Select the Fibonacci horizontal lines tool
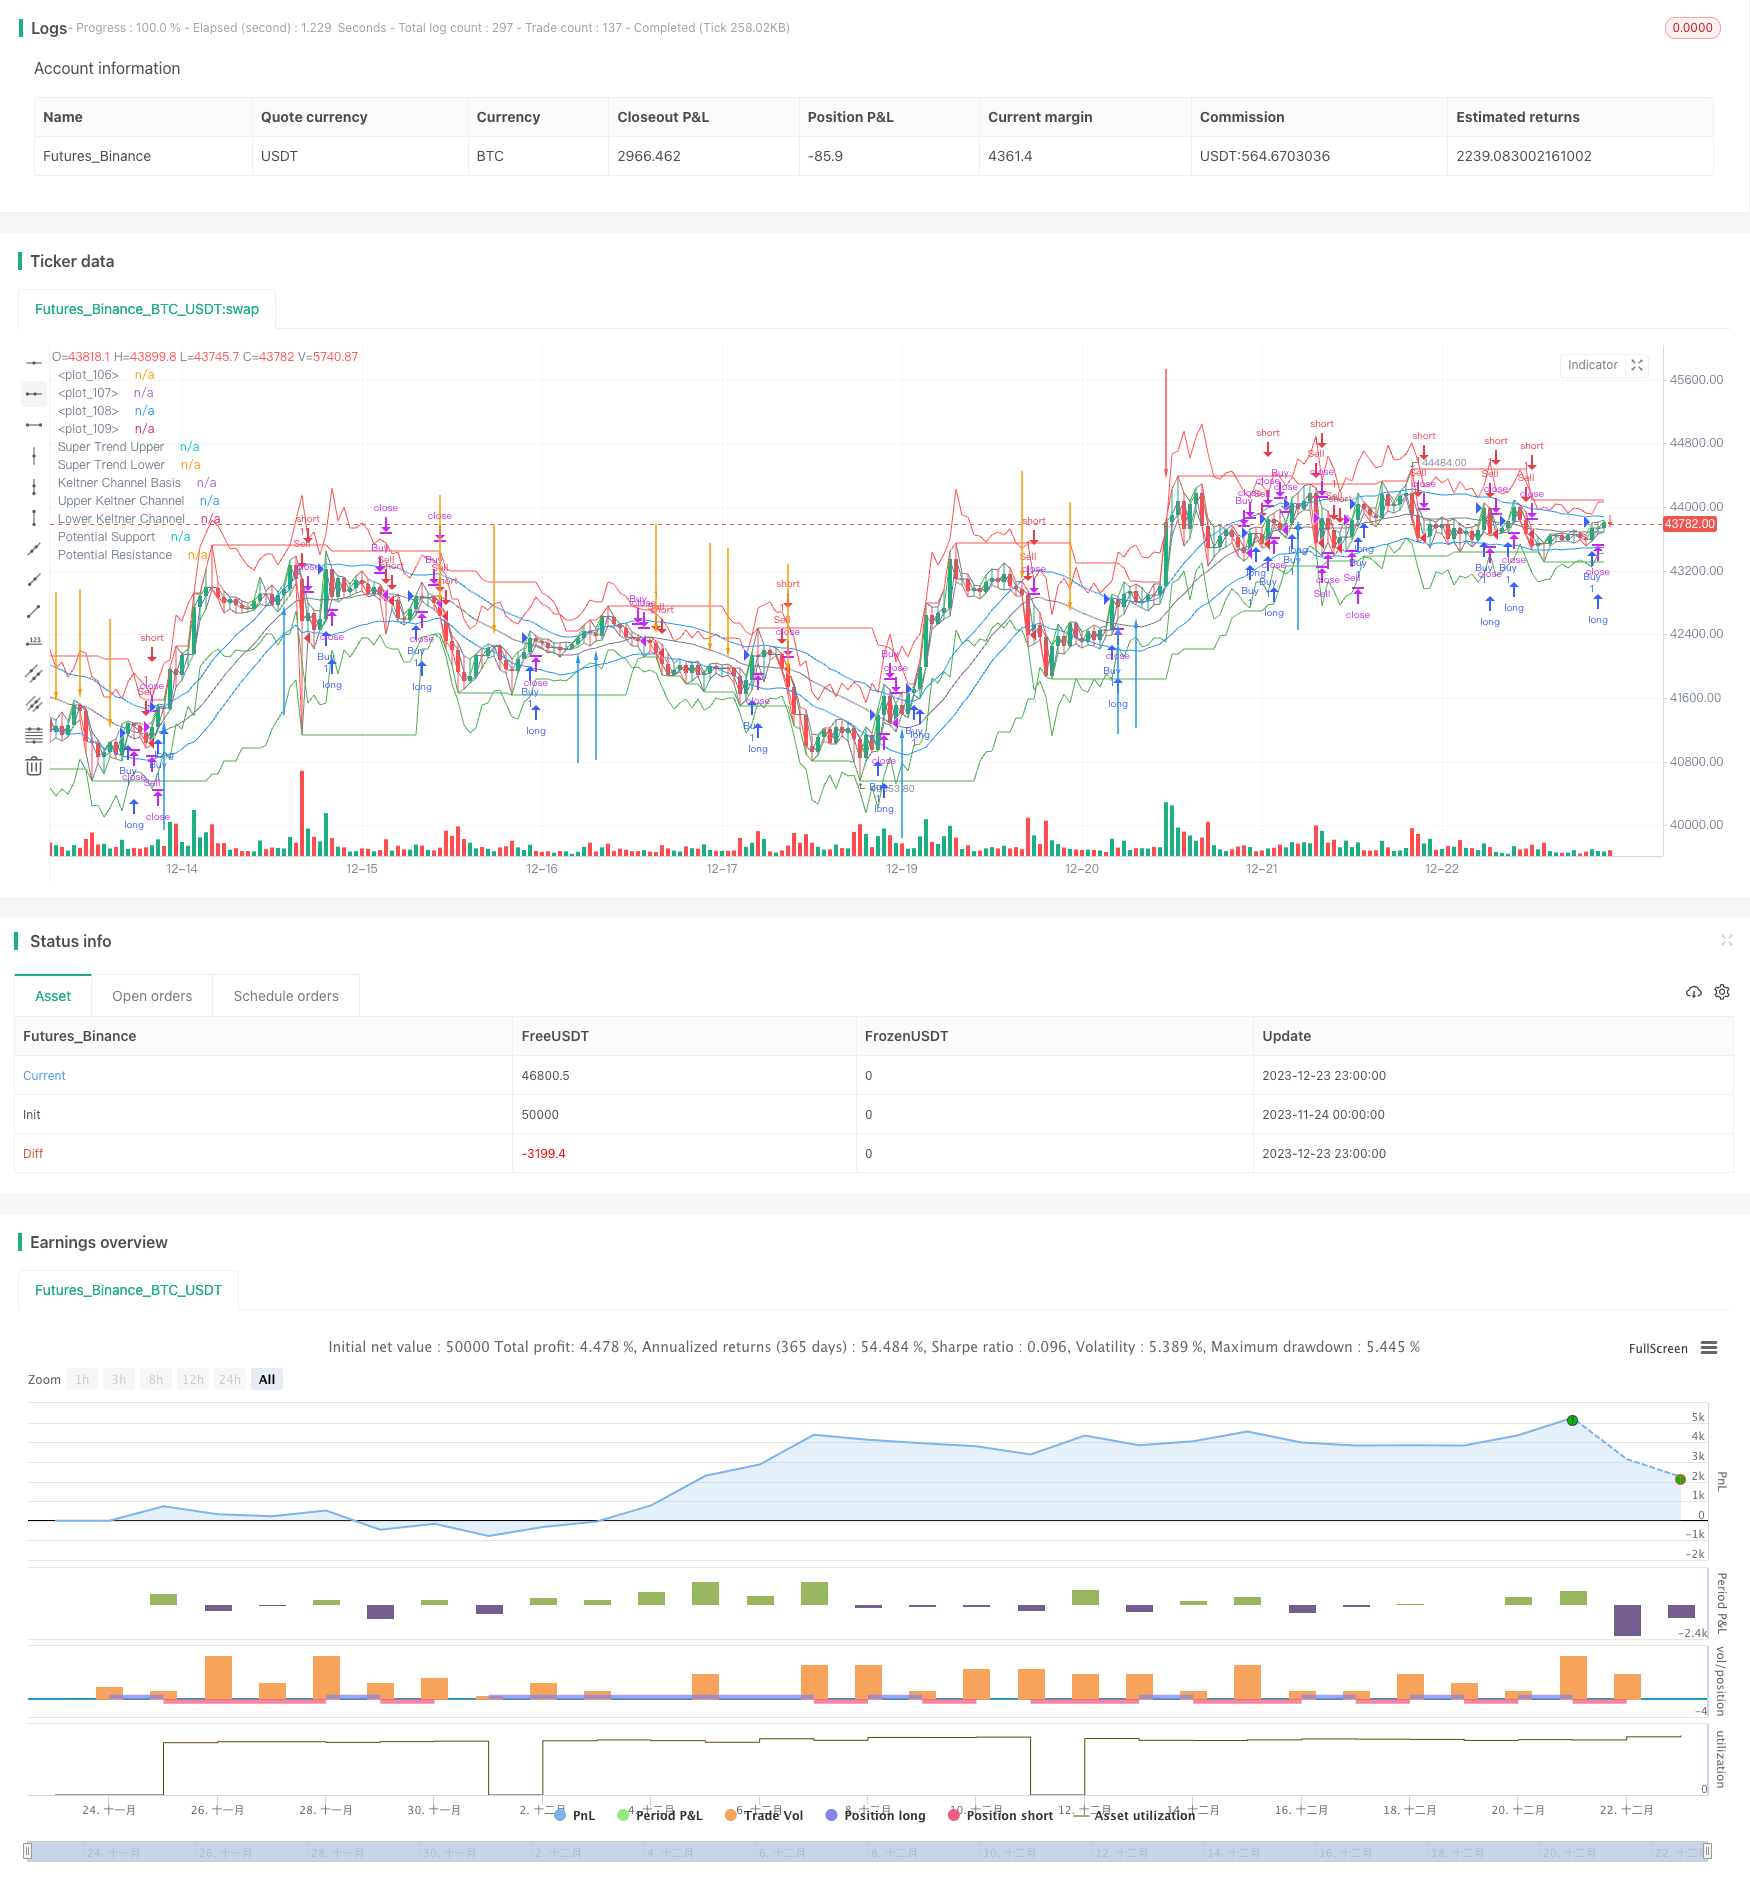Image resolution: width=1750 pixels, height=1891 pixels. [x=34, y=735]
